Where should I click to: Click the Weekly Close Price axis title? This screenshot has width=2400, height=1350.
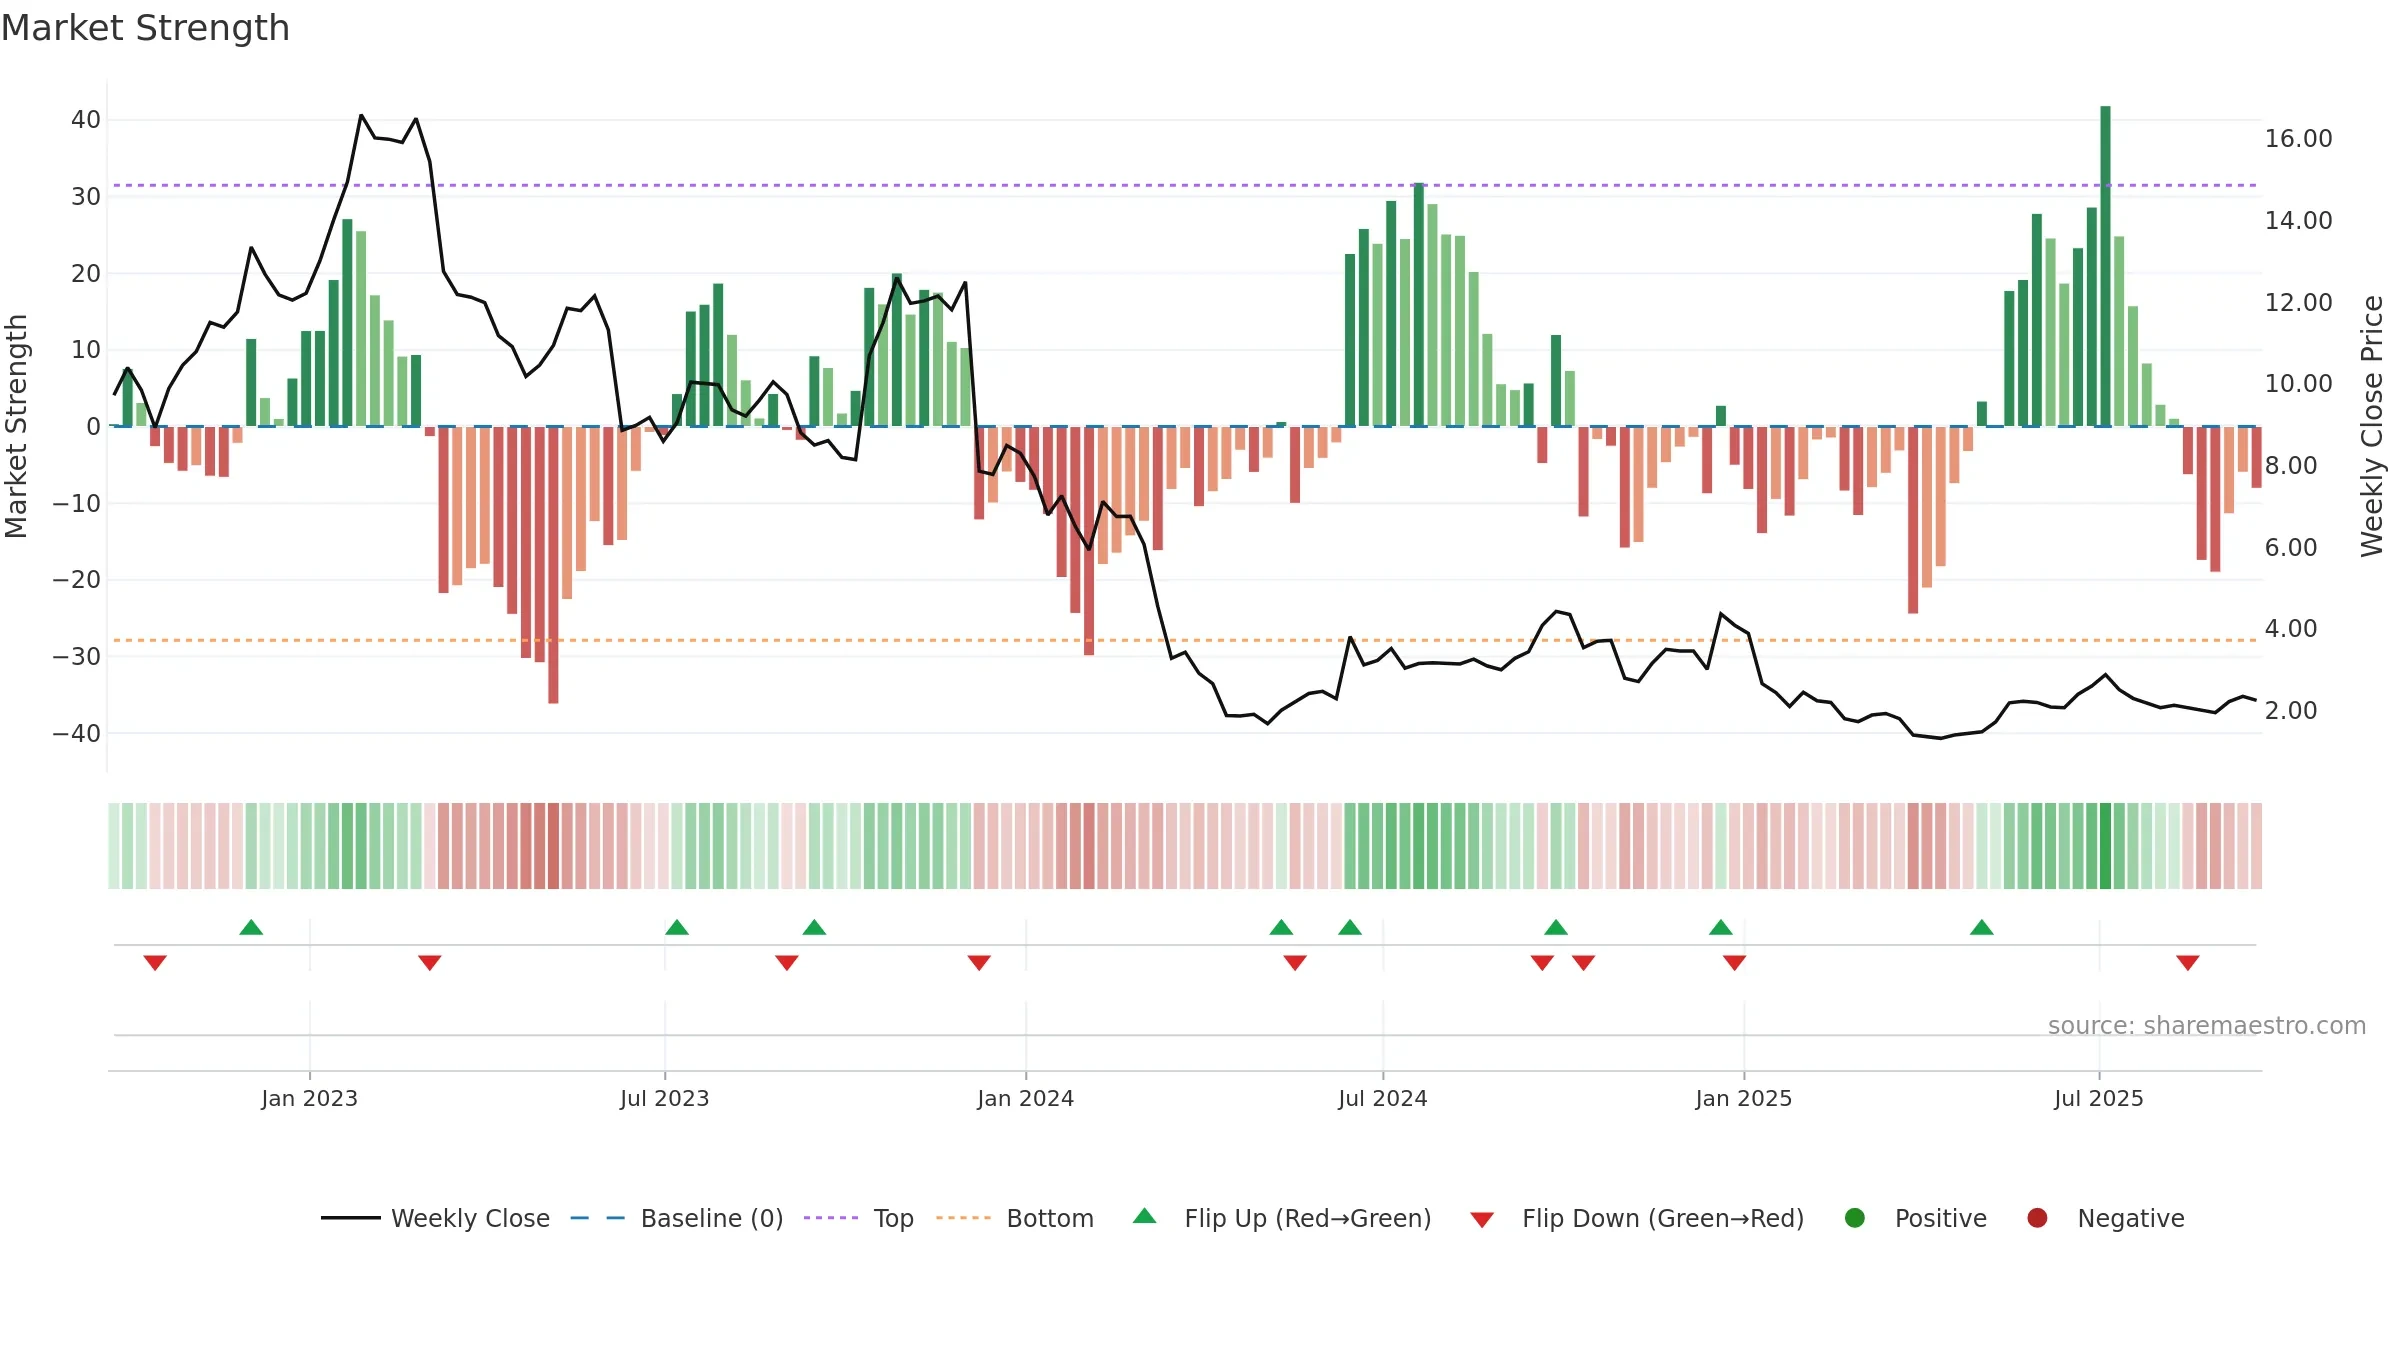click(x=2372, y=426)
